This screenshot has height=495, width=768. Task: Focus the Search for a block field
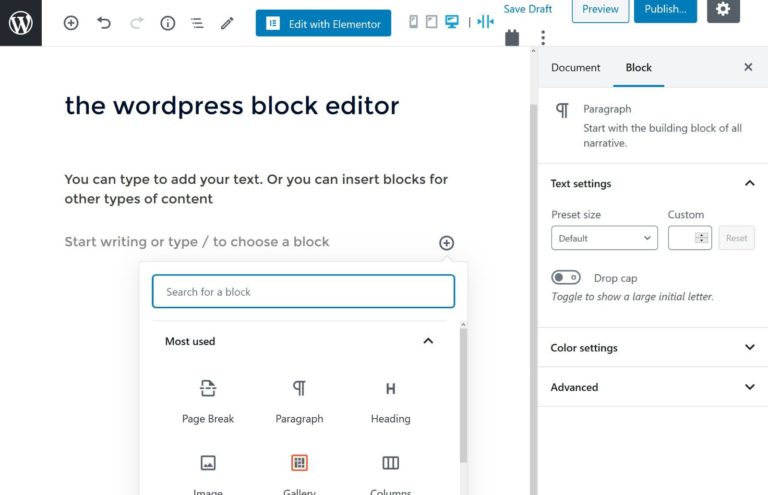(x=303, y=291)
